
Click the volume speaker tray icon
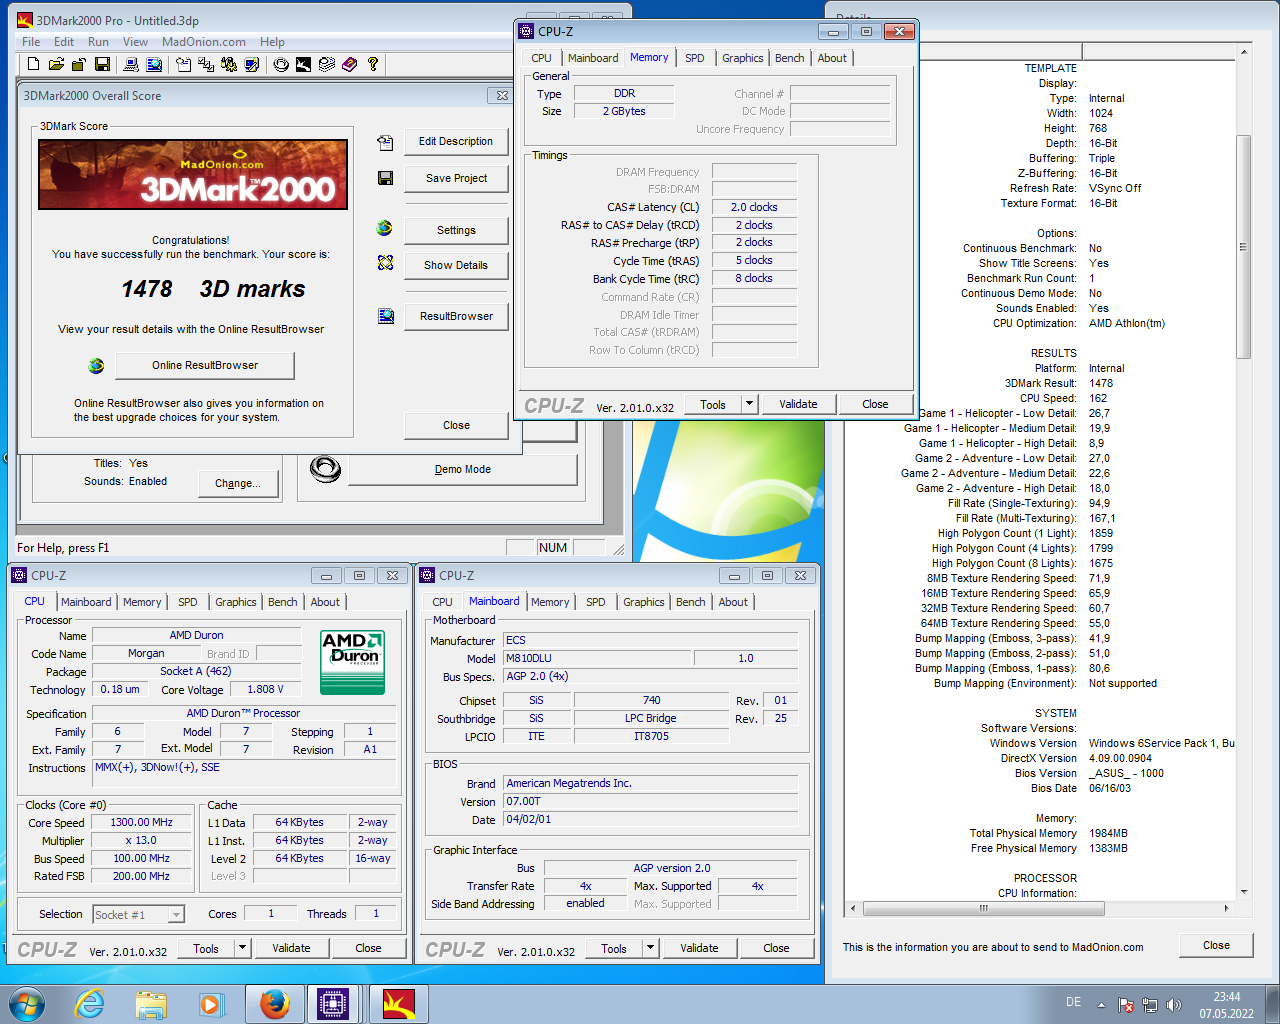[x=1174, y=1005]
